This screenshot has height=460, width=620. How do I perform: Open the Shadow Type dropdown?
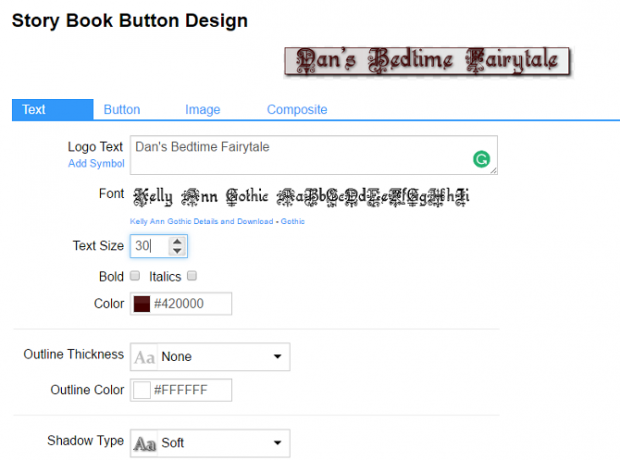point(210,443)
